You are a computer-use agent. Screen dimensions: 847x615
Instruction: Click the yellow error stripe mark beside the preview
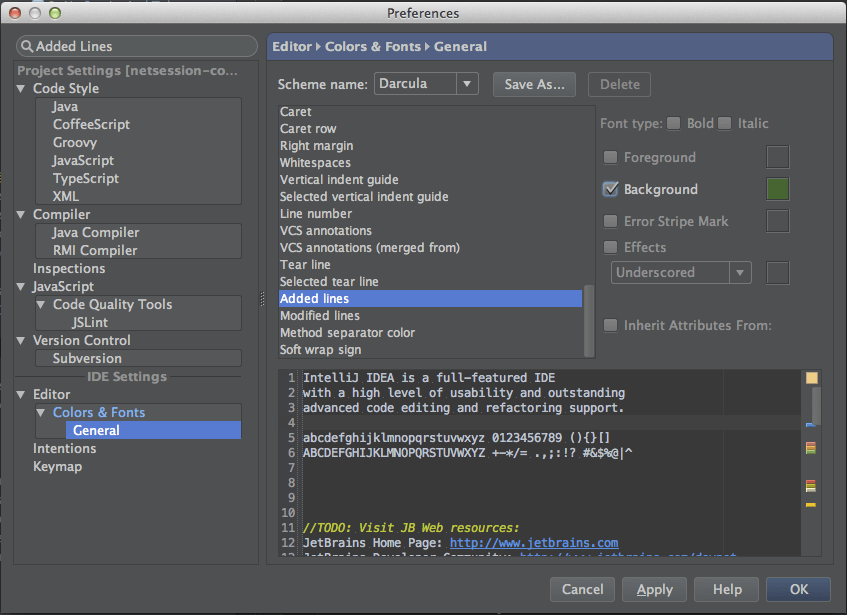pyautogui.click(x=811, y=378)
